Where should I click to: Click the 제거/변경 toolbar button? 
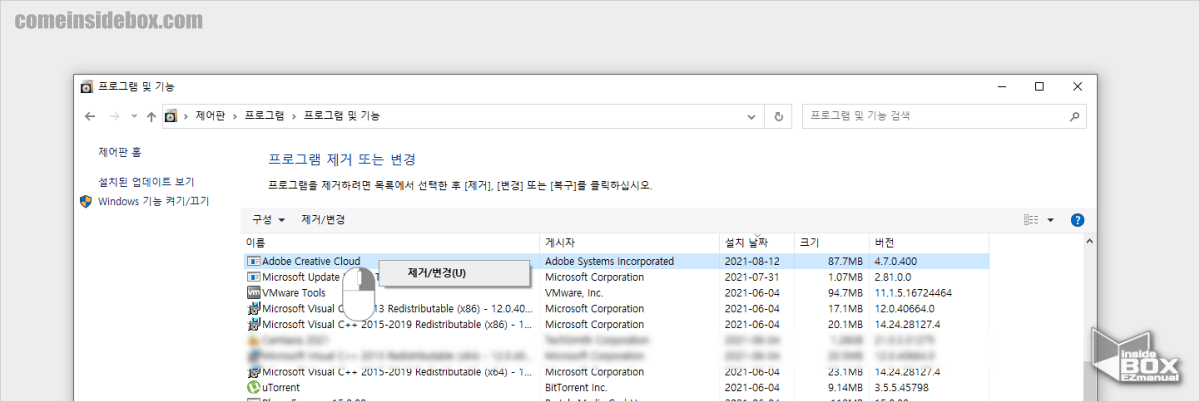coord(323,220)
